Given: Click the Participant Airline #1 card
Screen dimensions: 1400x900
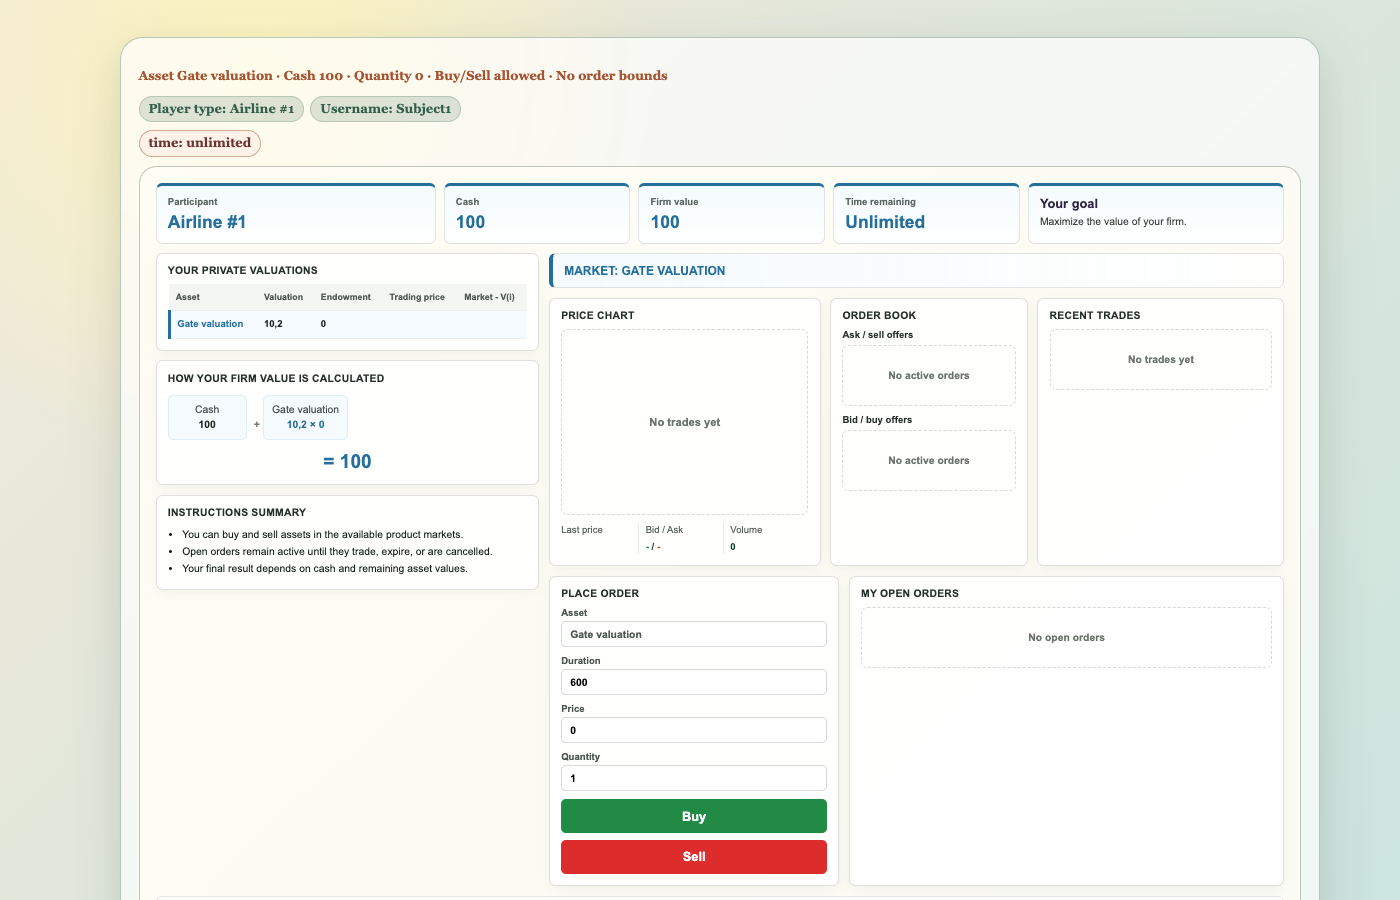Looking at the screenshot, I should click(x=296, y=213).
